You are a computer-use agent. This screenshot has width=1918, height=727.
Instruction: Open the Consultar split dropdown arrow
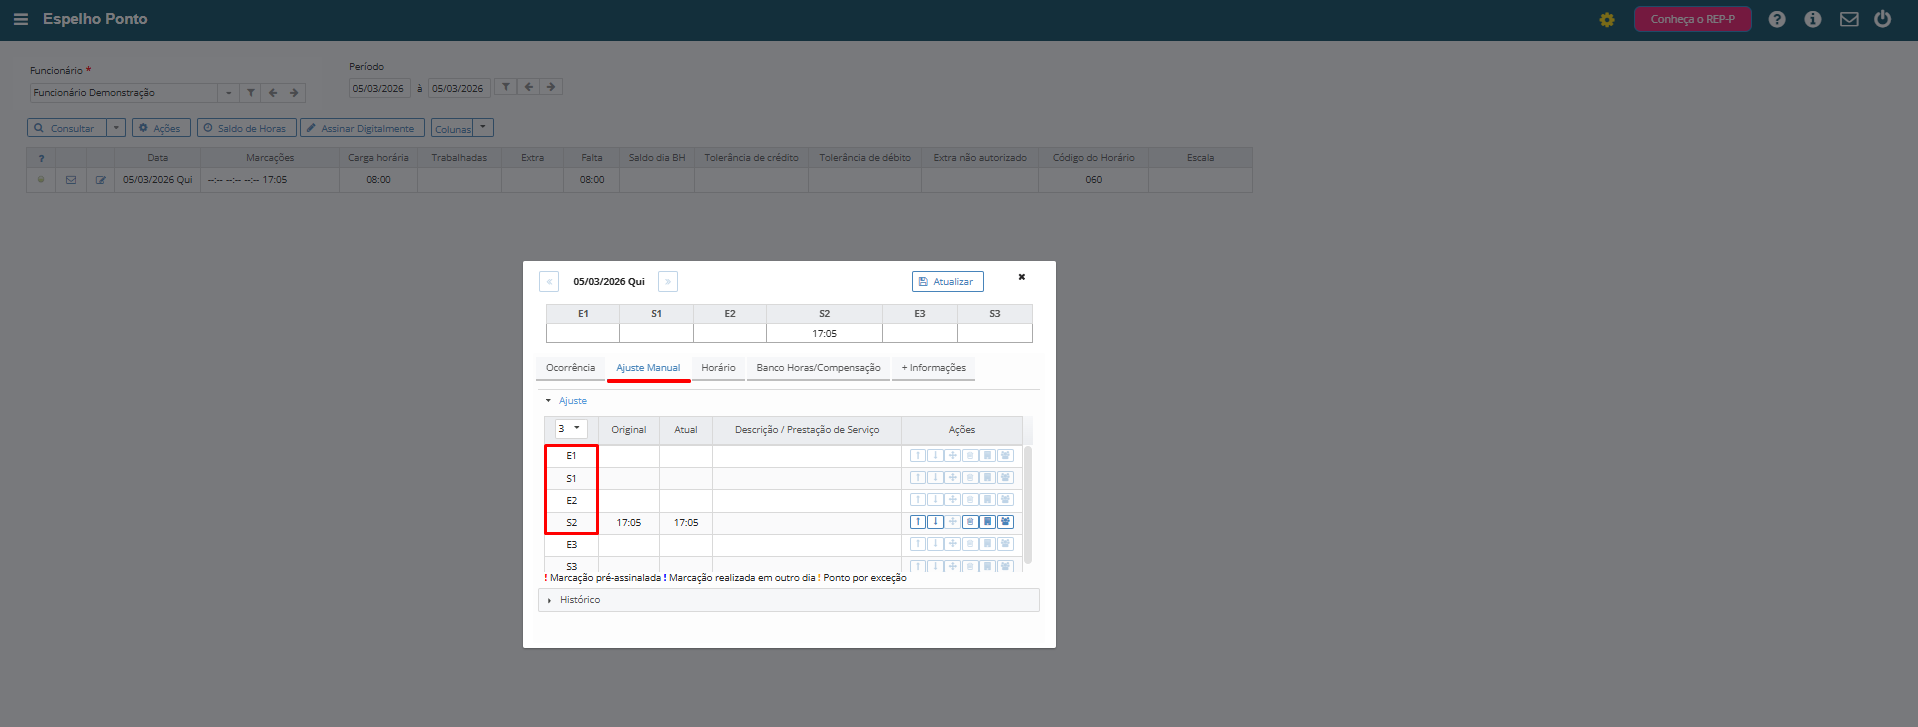pos(116,128)
